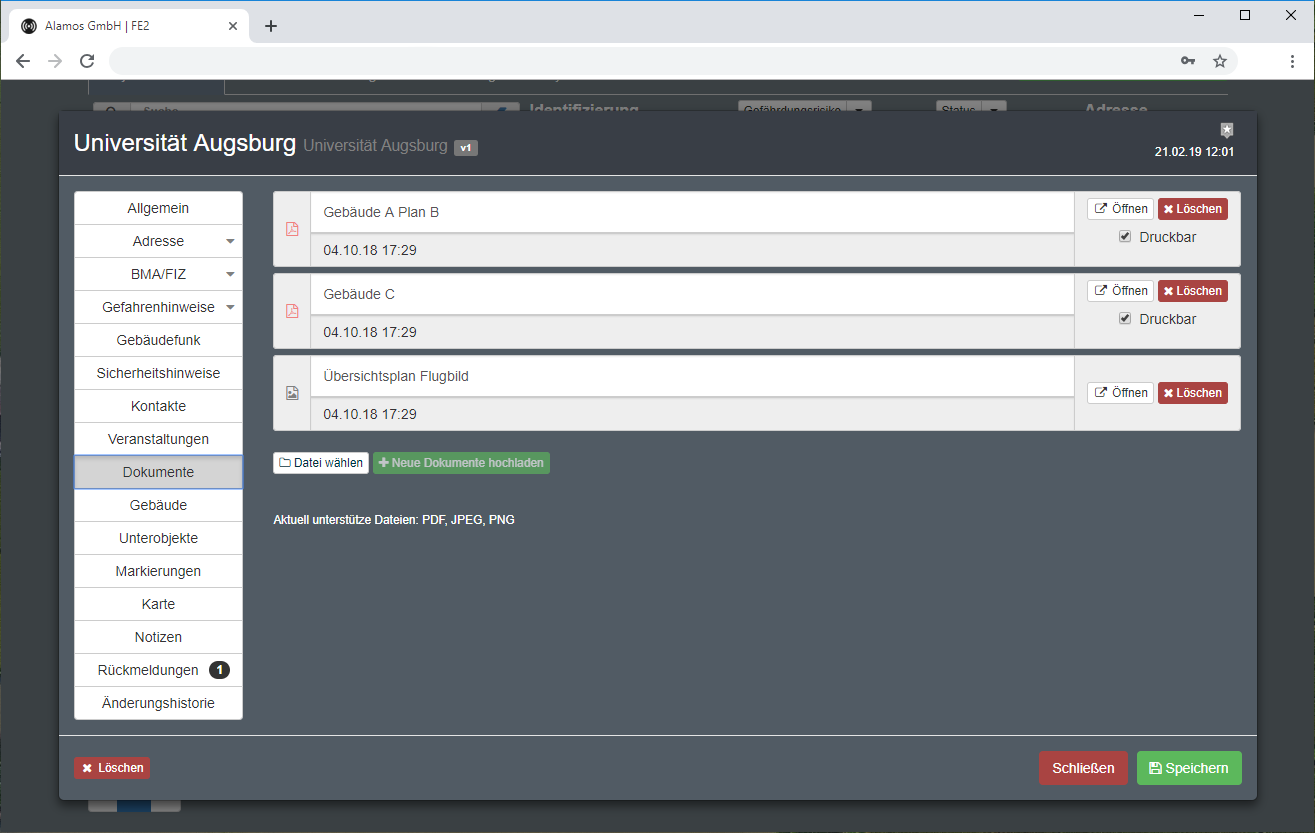The image size is (1315, 833).
Task: Click the timestamp under Übersichtsplan Flugbild
Action: (x=370, y=414)
